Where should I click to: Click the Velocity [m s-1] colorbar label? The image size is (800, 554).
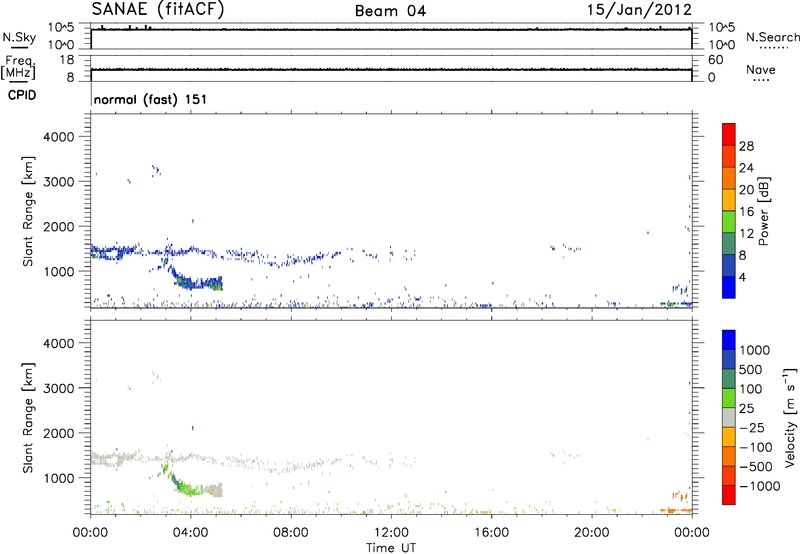(x=790, y=417)
